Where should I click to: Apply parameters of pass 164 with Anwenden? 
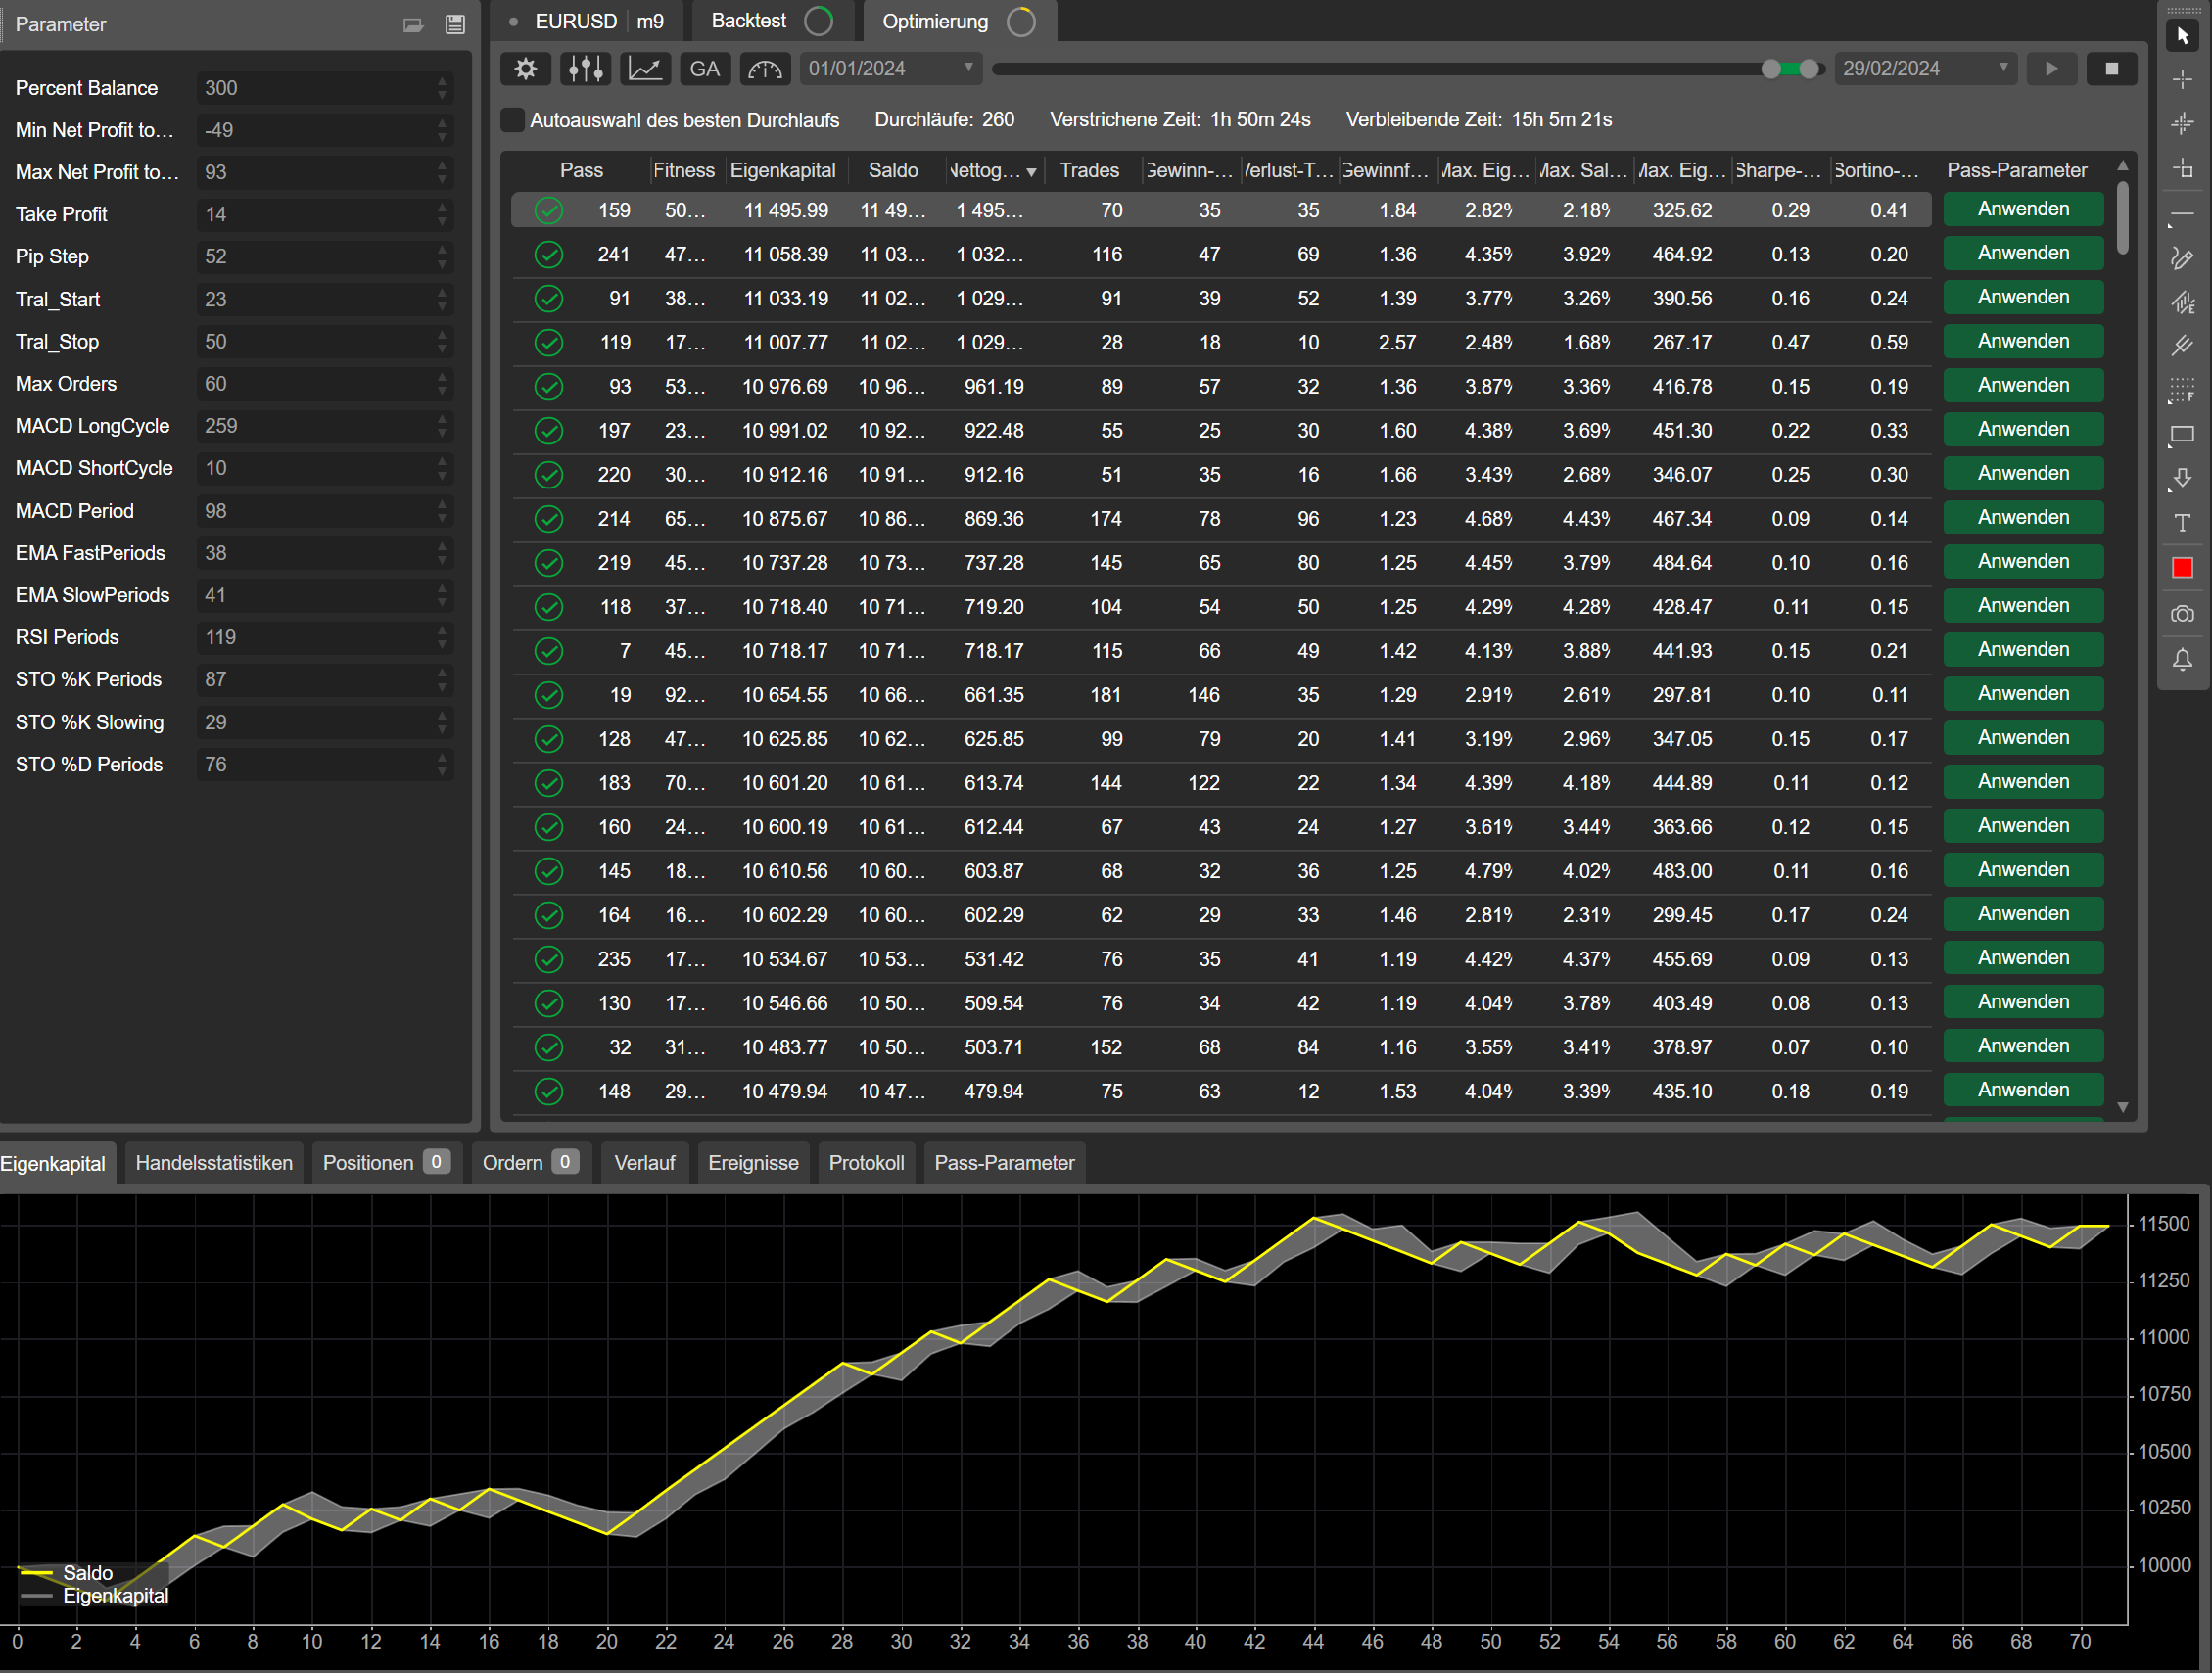tap(2023, 914)
